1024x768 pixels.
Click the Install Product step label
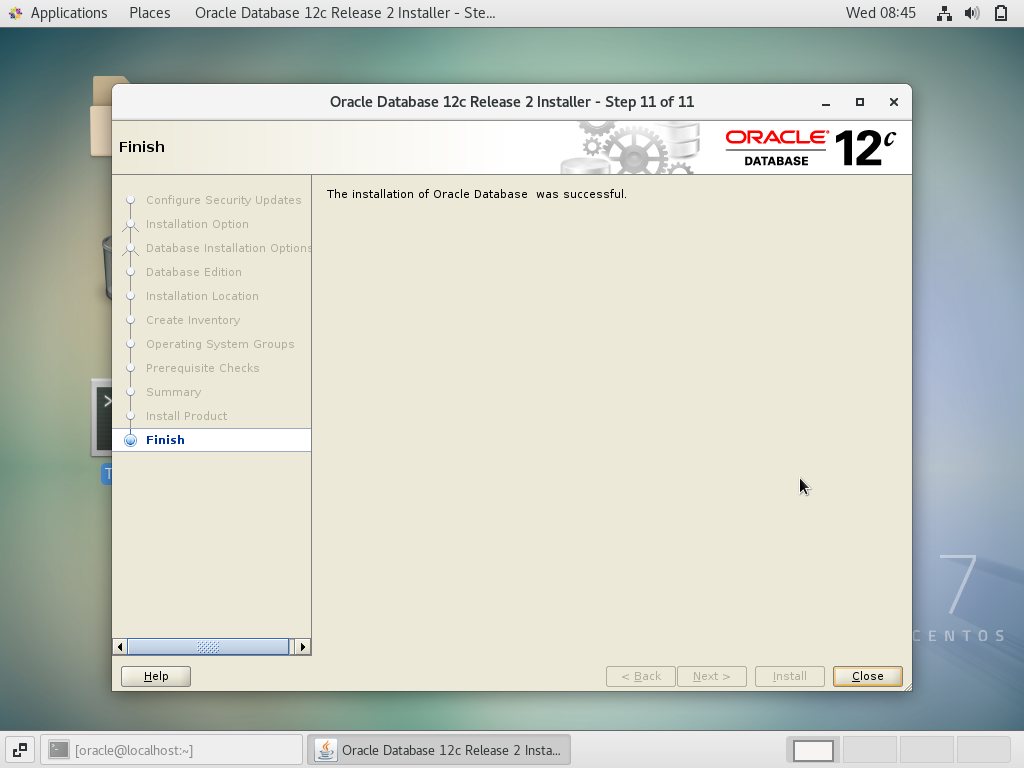[187, 416]
